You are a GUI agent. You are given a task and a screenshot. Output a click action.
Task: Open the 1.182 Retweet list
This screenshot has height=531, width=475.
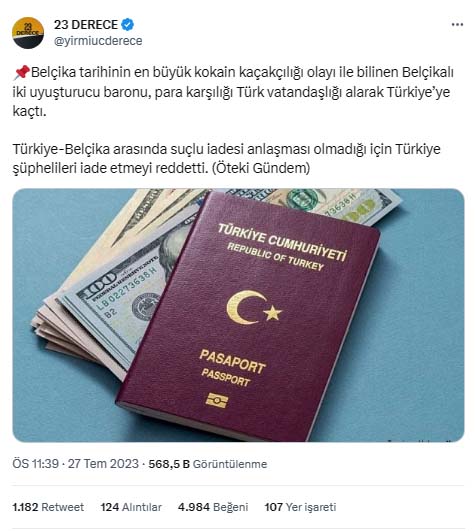coord(48,507)
